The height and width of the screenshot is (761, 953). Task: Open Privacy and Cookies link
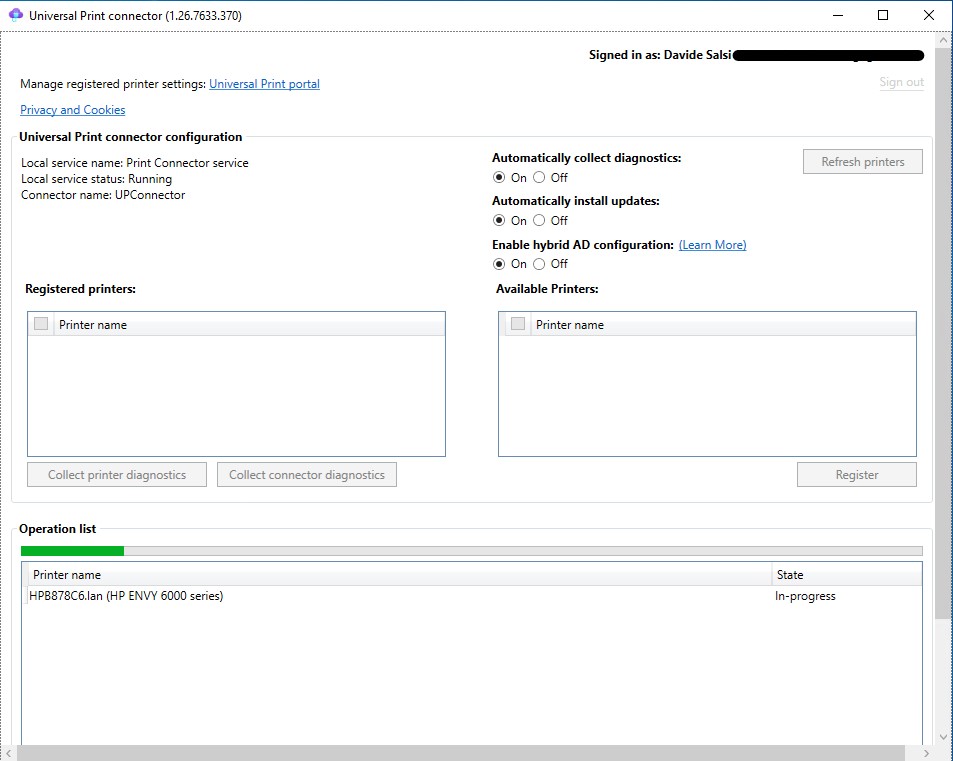(72, 110)
